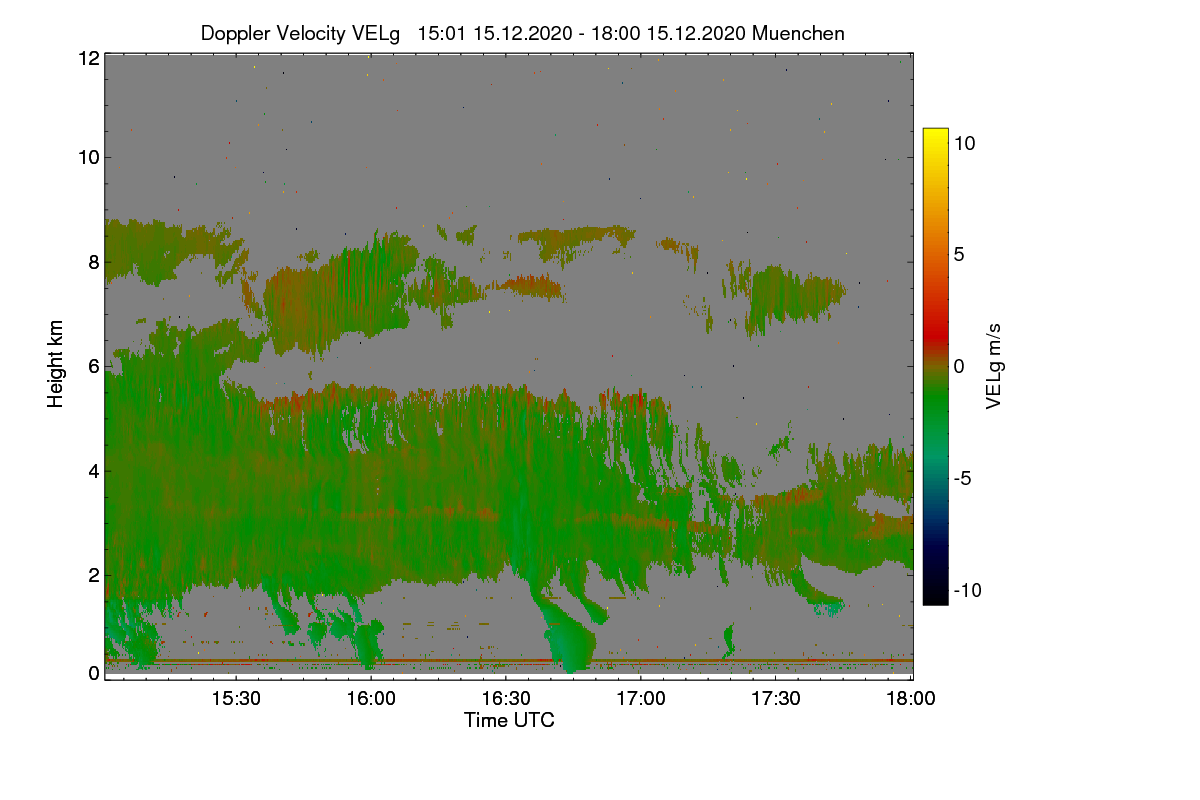The height and width of the screenshot is (800, 1200).
Task: Click the 15:30 time axis label
Action: [x=236, y=699]
